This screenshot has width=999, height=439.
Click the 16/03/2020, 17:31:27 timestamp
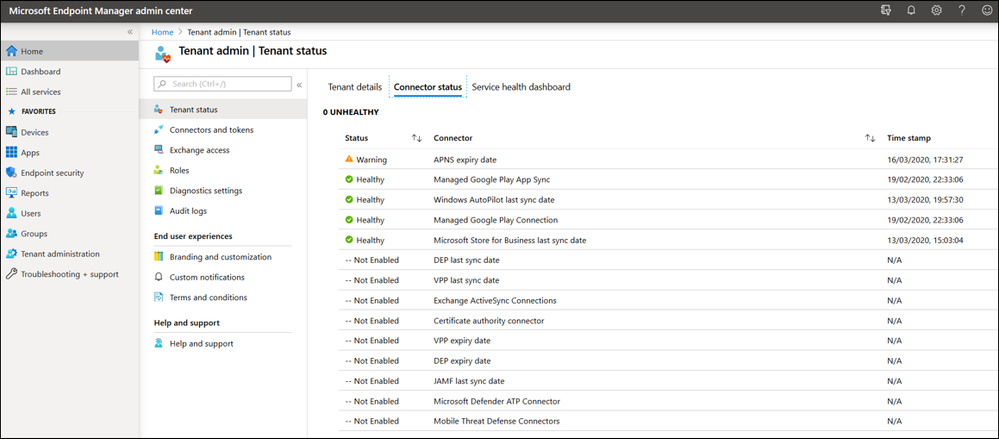tap(925, 159)
